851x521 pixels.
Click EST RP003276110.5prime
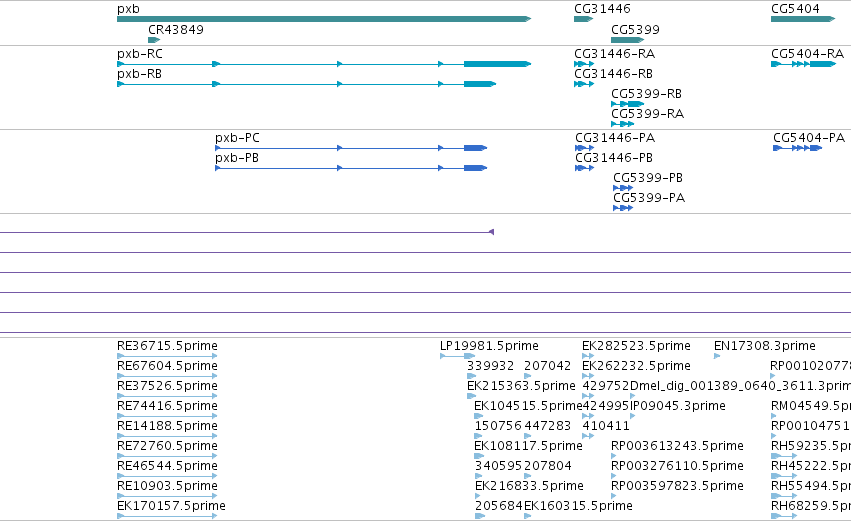pos(677,467)
